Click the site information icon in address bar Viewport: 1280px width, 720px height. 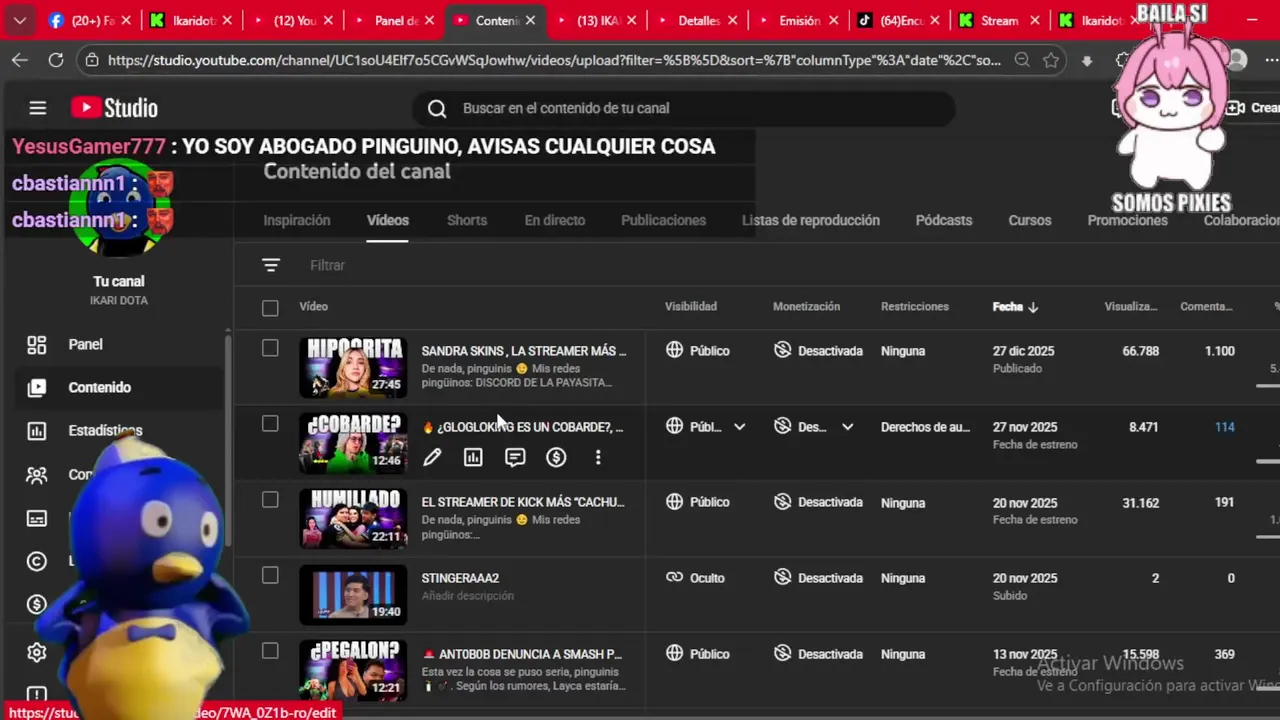point(92,60)
